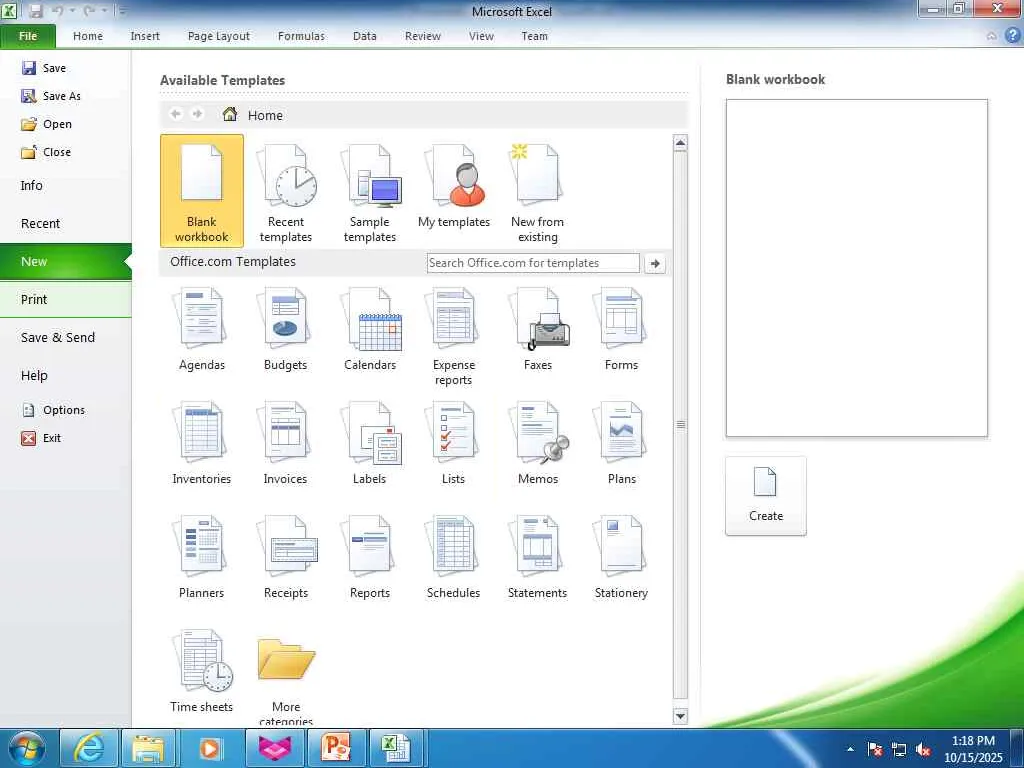
Task: Click Close in the File menu
Action: 46,152
